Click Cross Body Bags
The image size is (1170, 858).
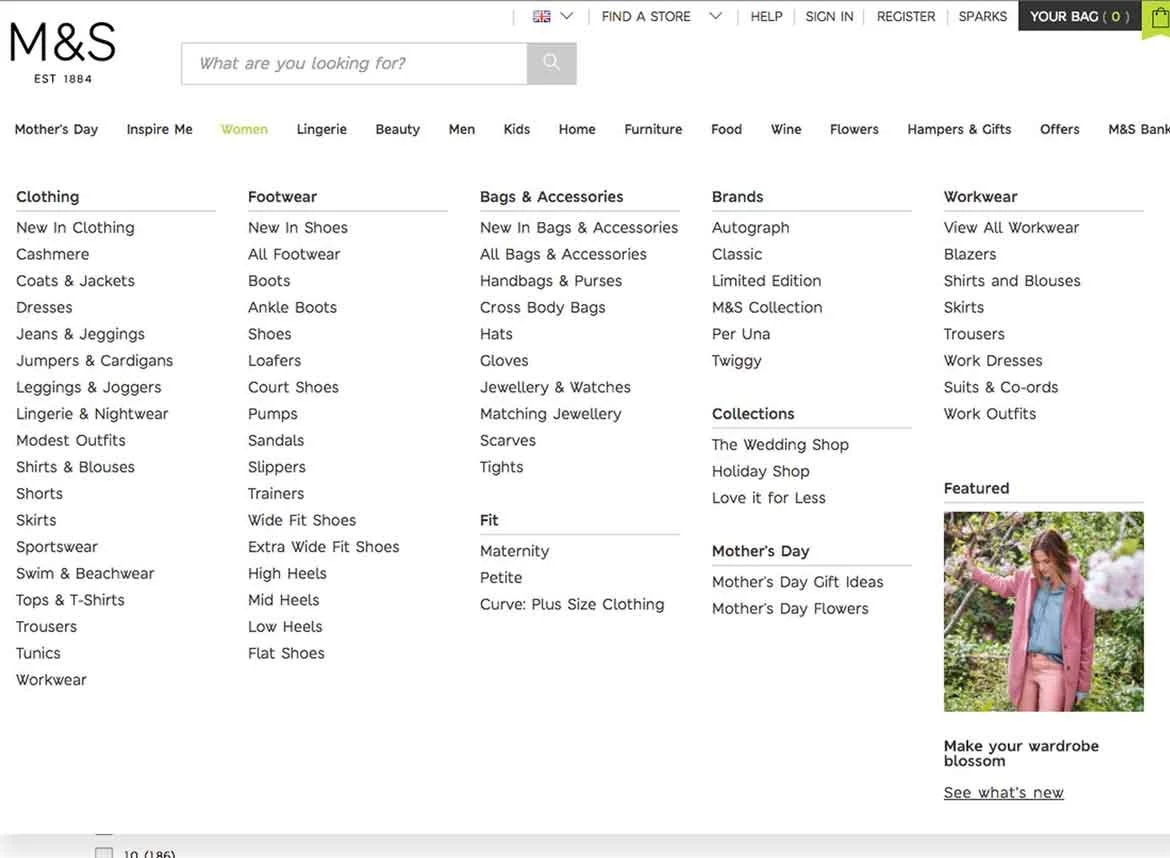click(x=542, y=307)
